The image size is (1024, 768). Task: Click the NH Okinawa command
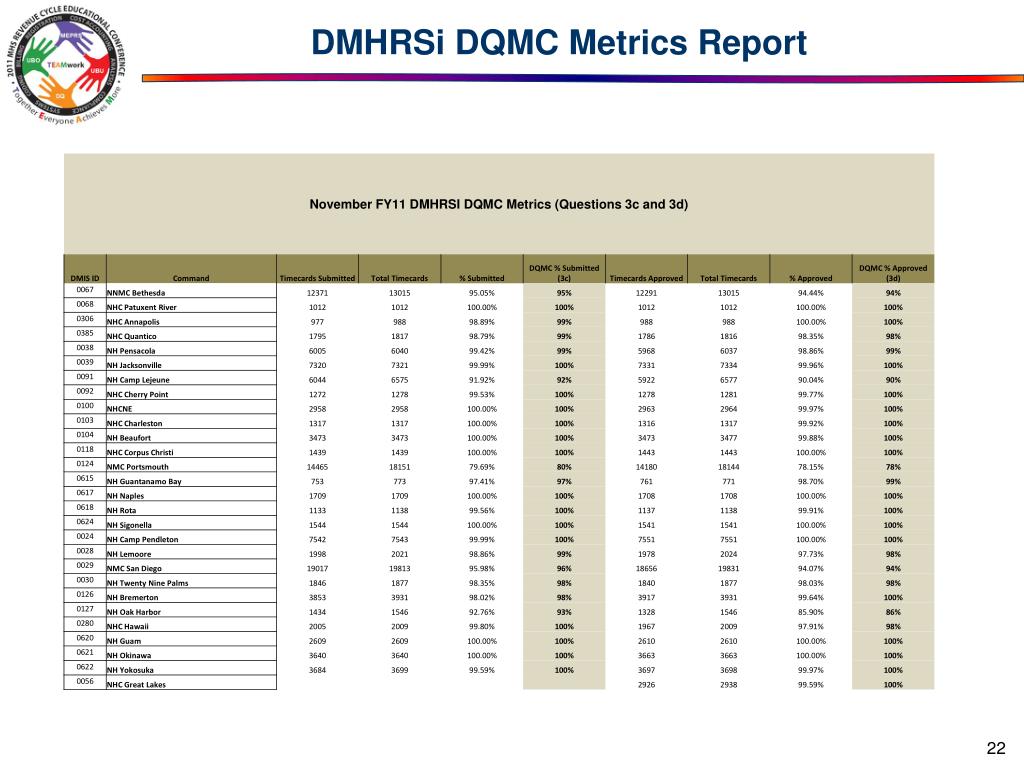[x=129, y=656]
